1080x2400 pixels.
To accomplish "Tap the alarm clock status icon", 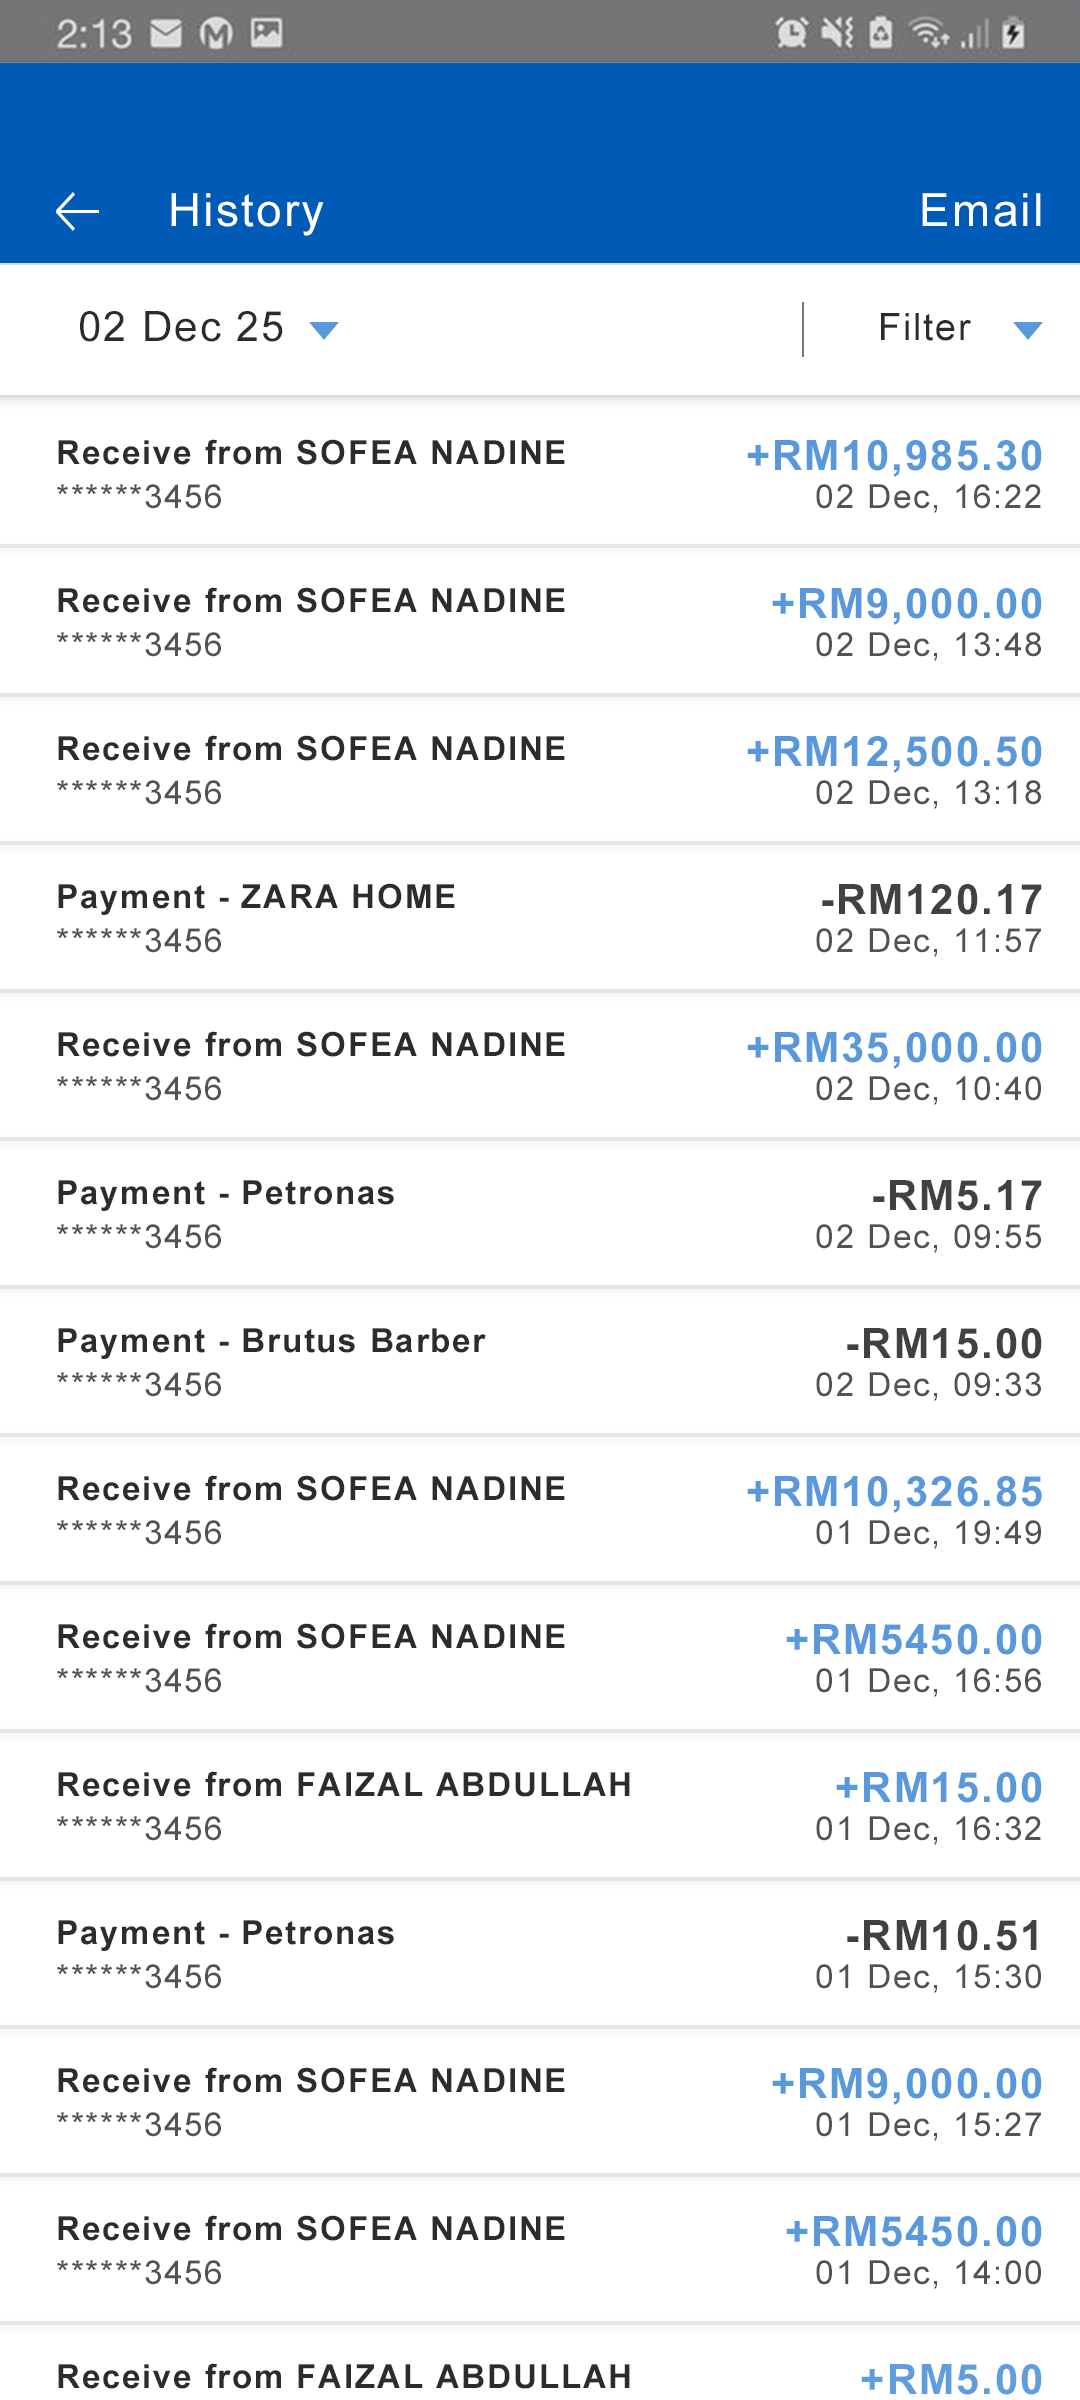I will coord(791,34).
